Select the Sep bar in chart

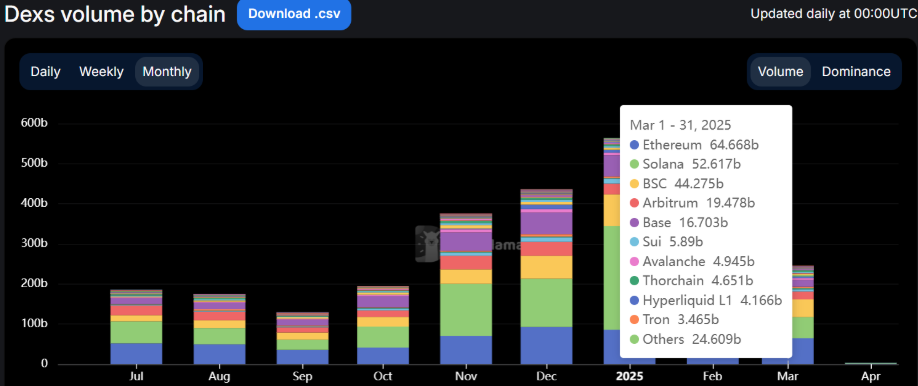point(302,338)
